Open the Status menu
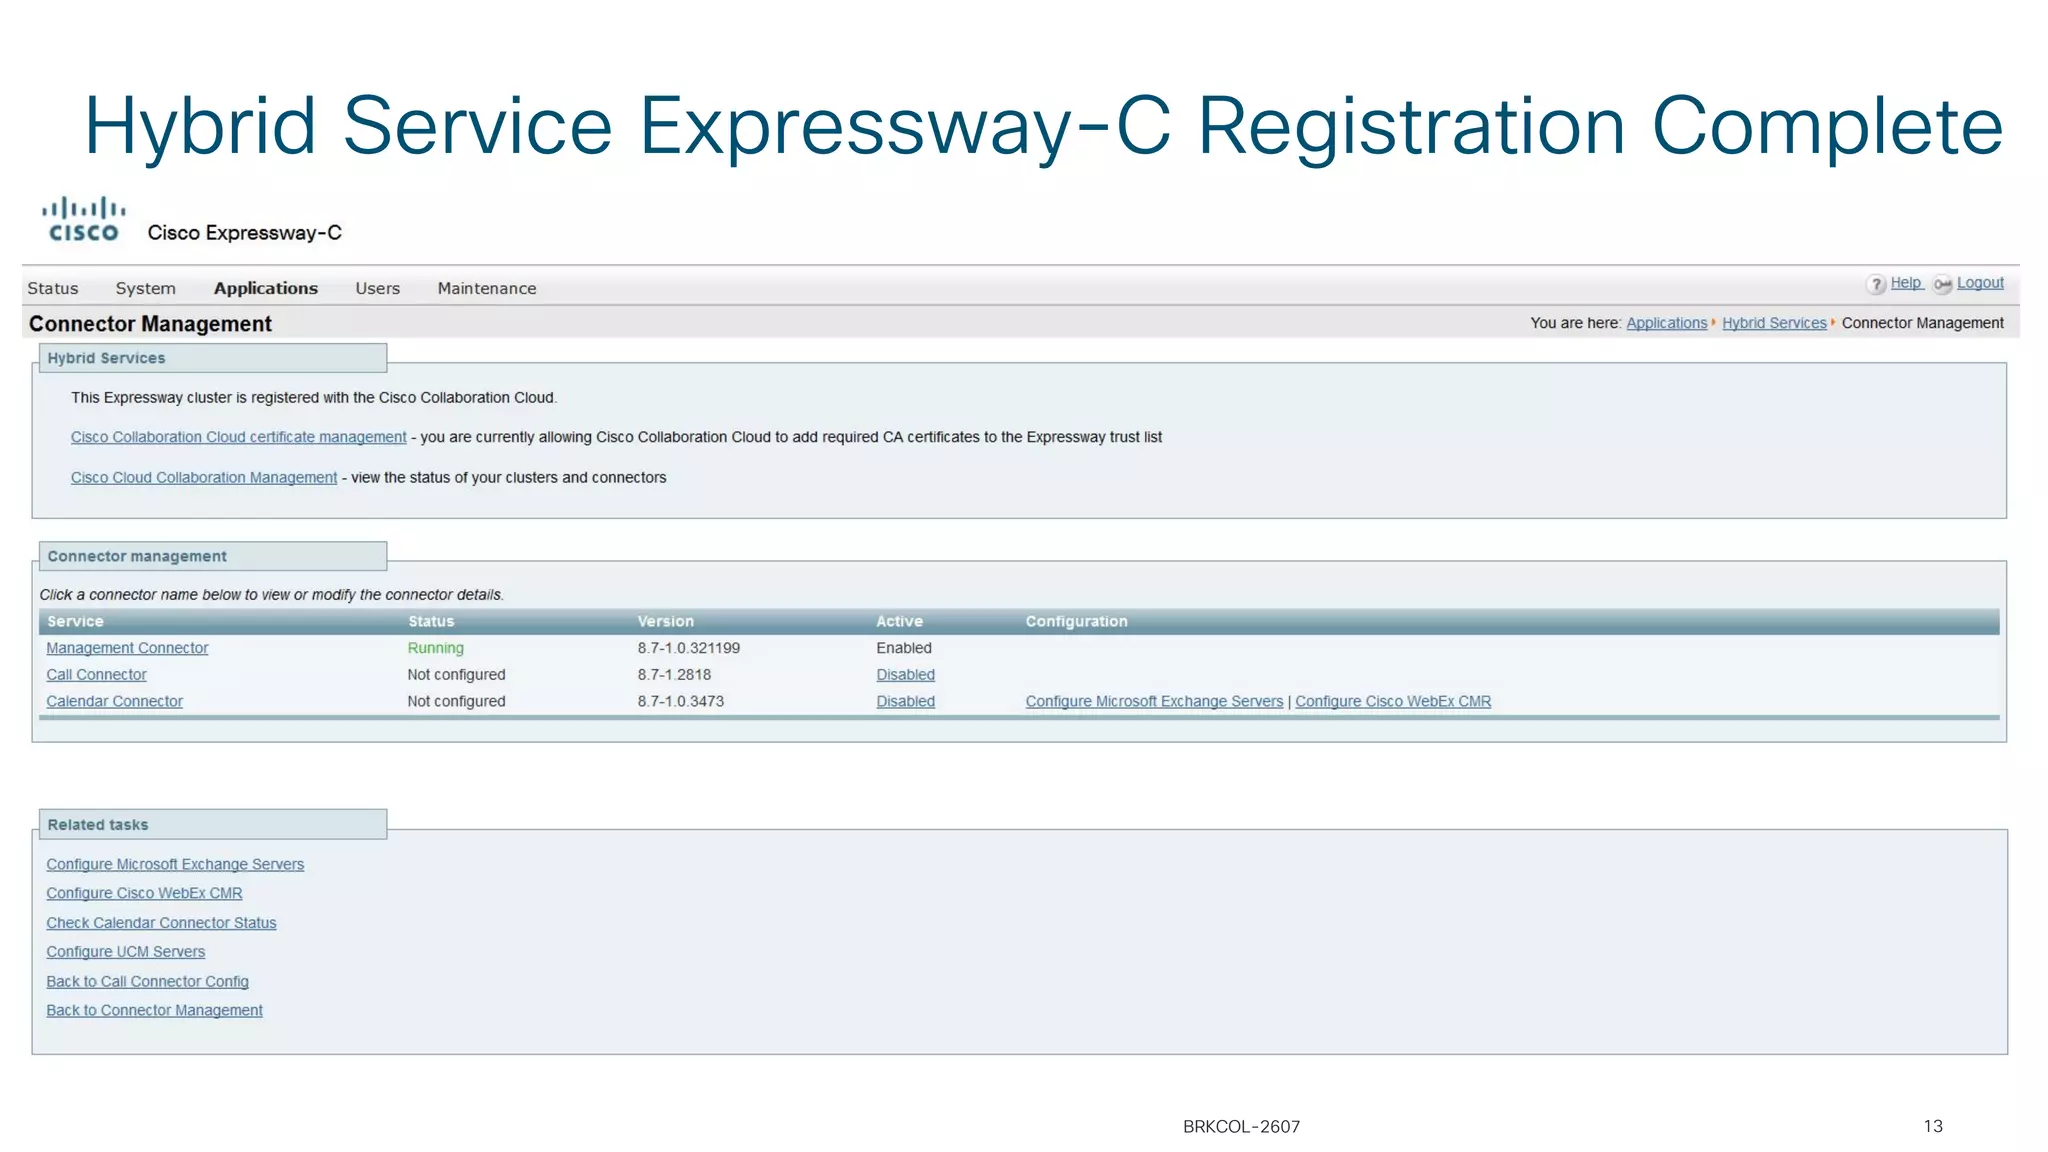 (x=53, y=288)
